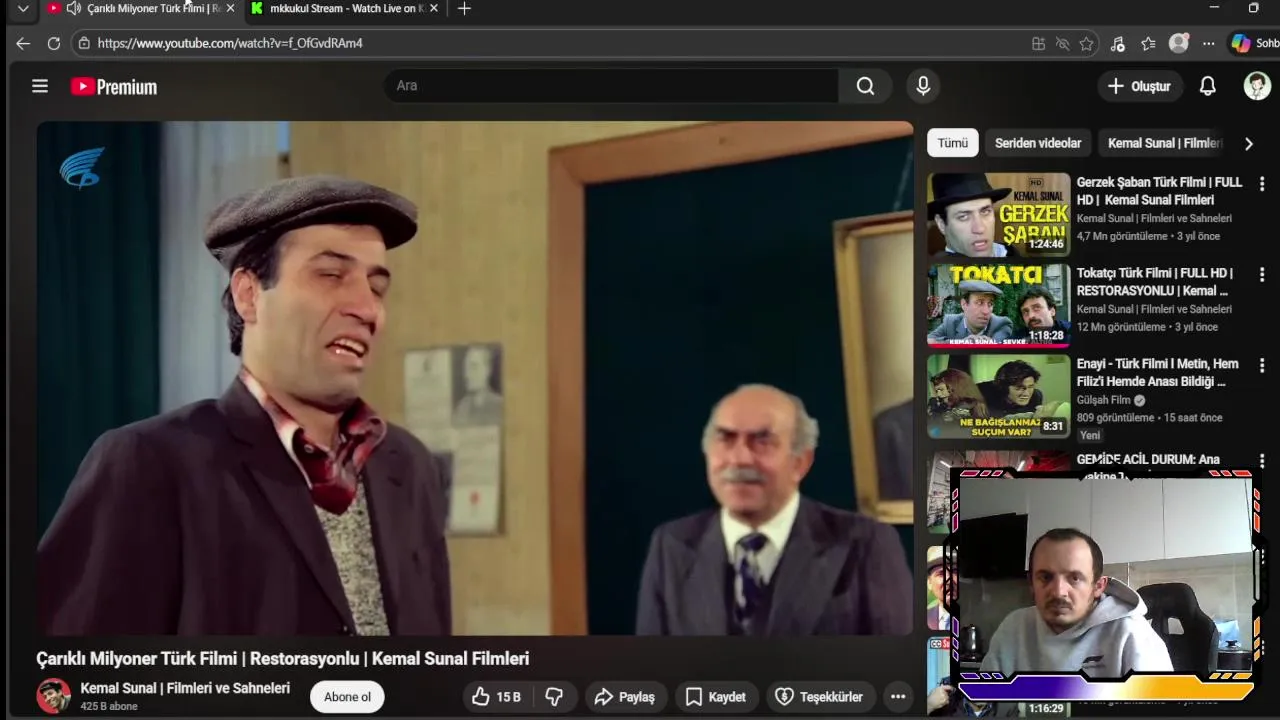
Task: Share the video with Paylaş
Action: click(625, 697)
